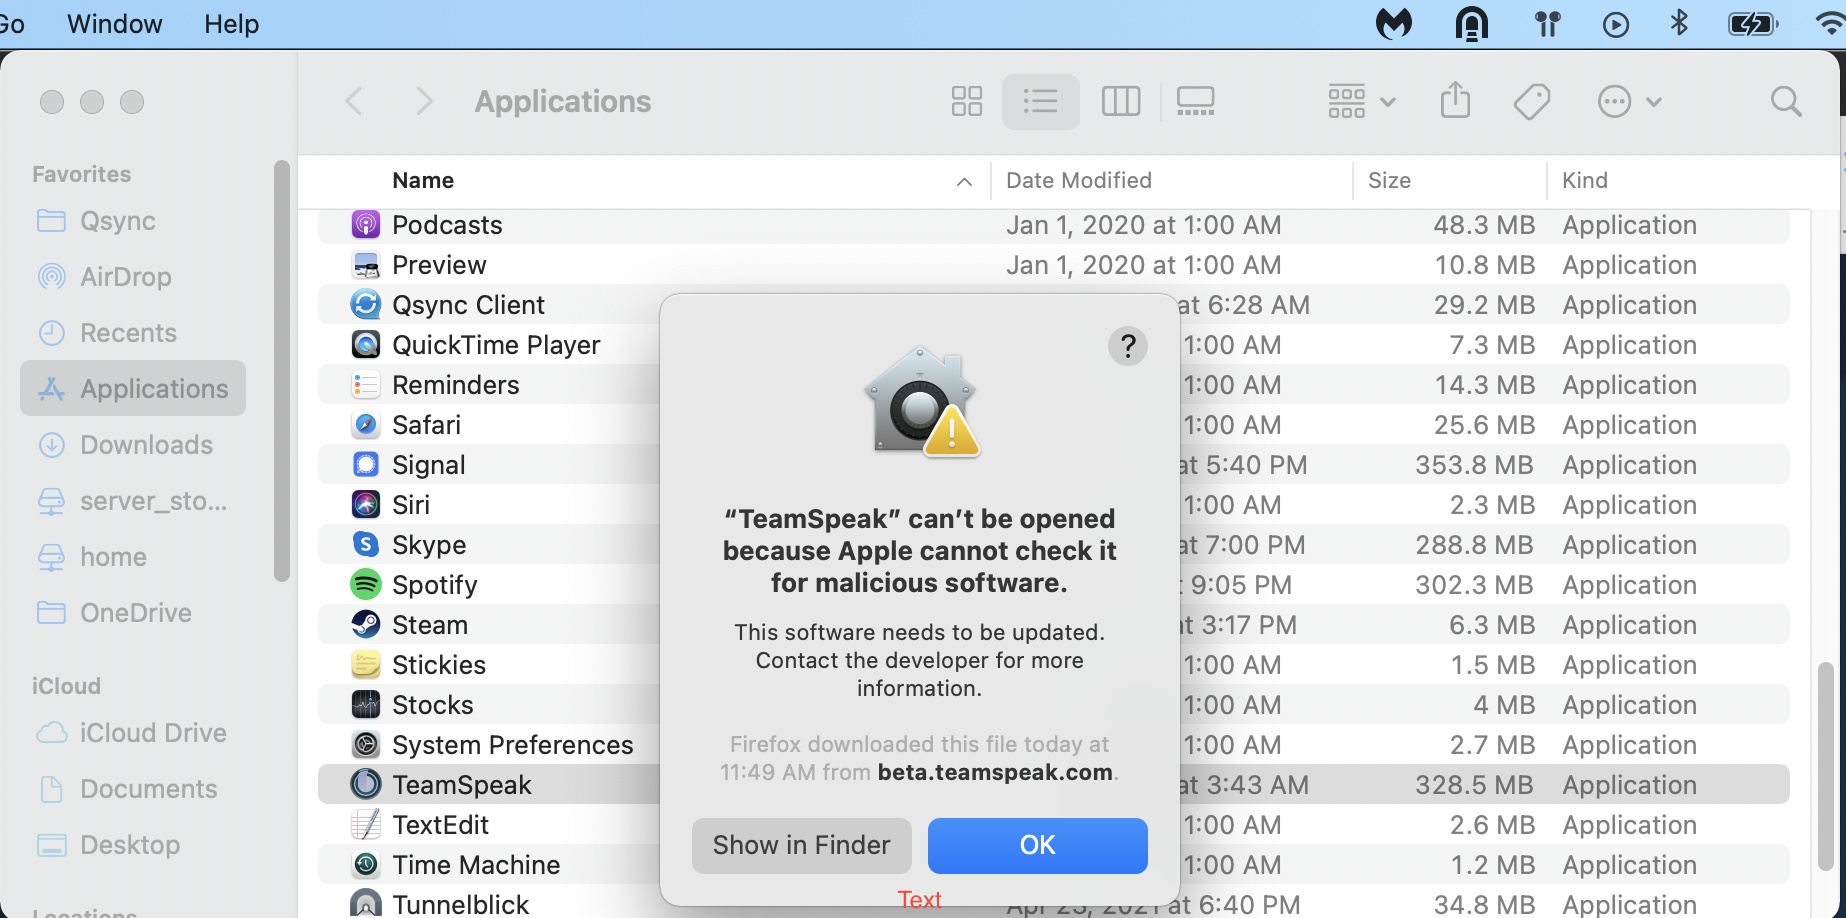Switch to icon grid view
Image resolution: width=1846 pixels, height=918 pixels.
click(966, 101)
